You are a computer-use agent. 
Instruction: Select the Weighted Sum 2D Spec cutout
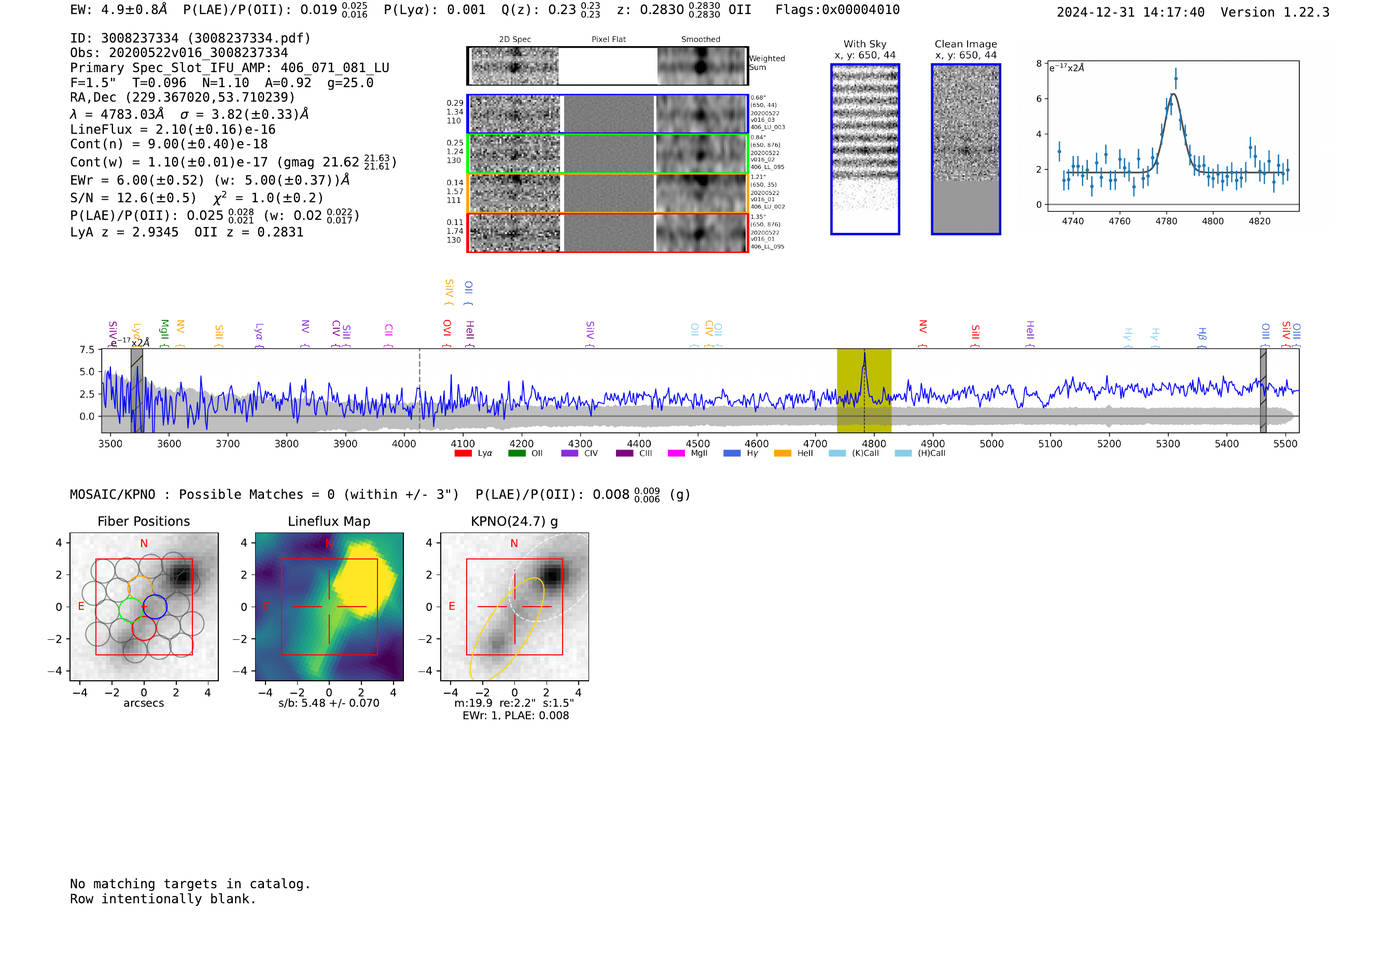tap(514, 66)
